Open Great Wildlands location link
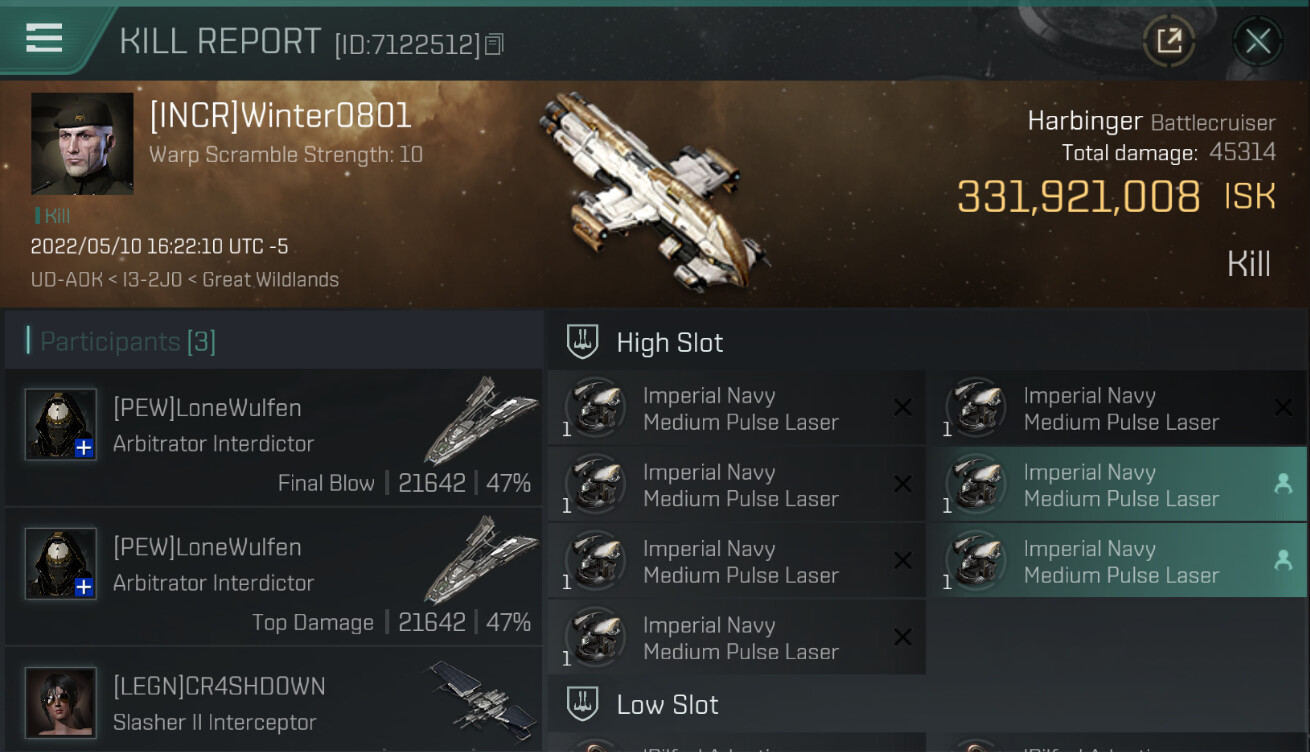1310x752 pixels. [x=271, y=280]
